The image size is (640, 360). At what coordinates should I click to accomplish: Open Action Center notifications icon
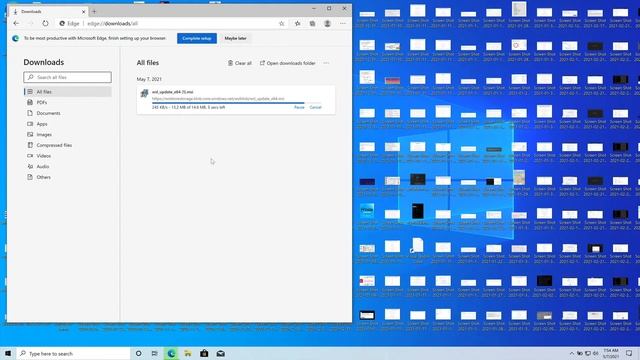(629, 353)
